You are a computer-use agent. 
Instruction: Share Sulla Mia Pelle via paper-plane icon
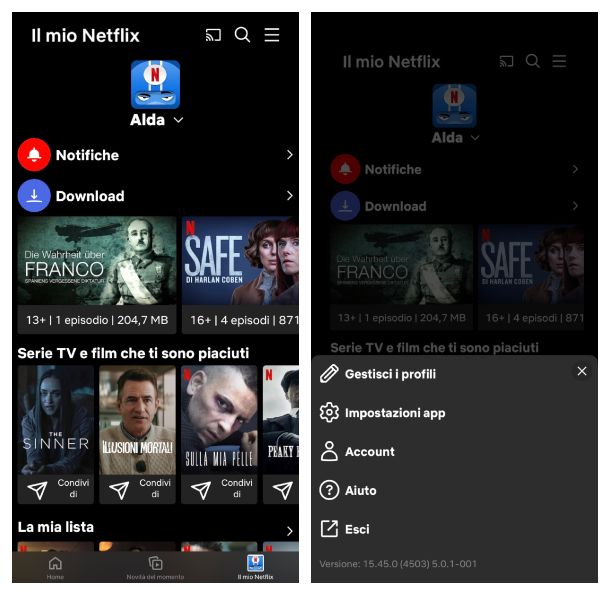(x=201, y=490)
